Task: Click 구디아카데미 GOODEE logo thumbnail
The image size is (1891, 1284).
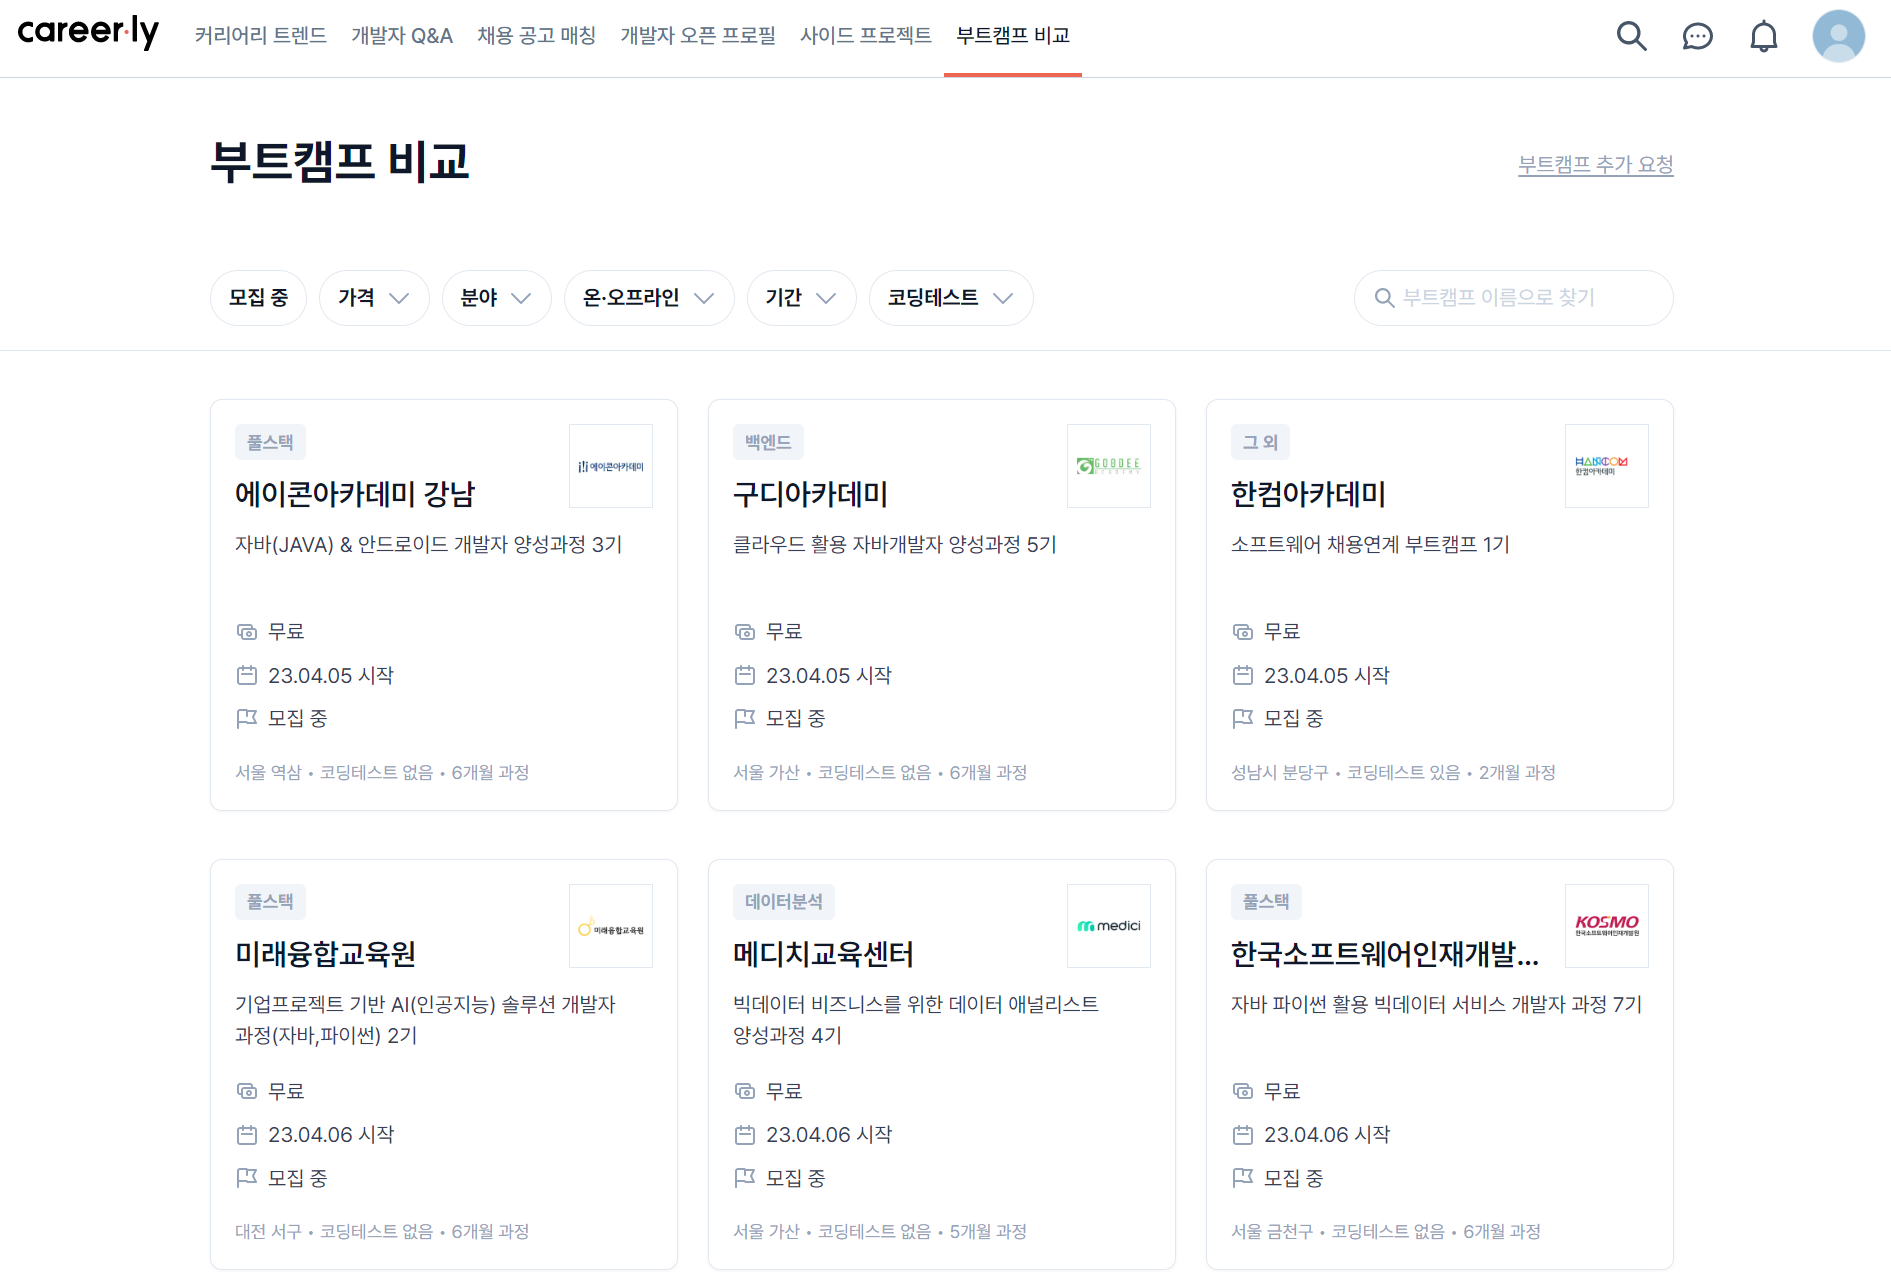Action: click(x=1109, y=466)
